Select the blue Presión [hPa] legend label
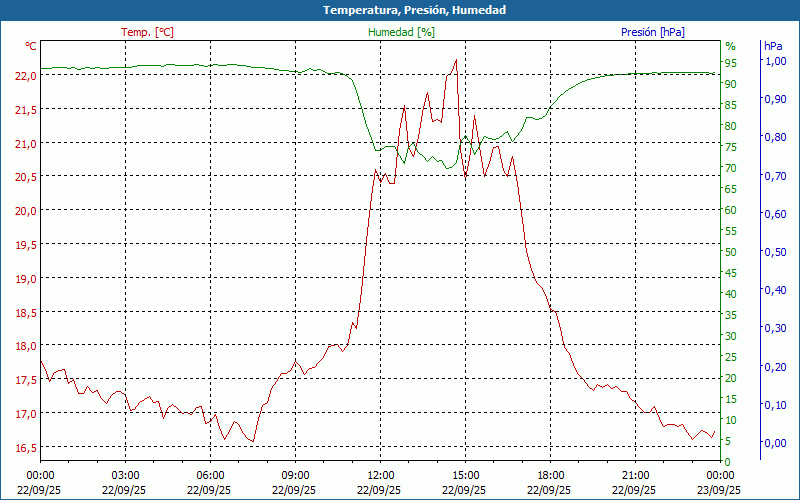The height and width of the screenshot is (500, 800). pos(653,32)
